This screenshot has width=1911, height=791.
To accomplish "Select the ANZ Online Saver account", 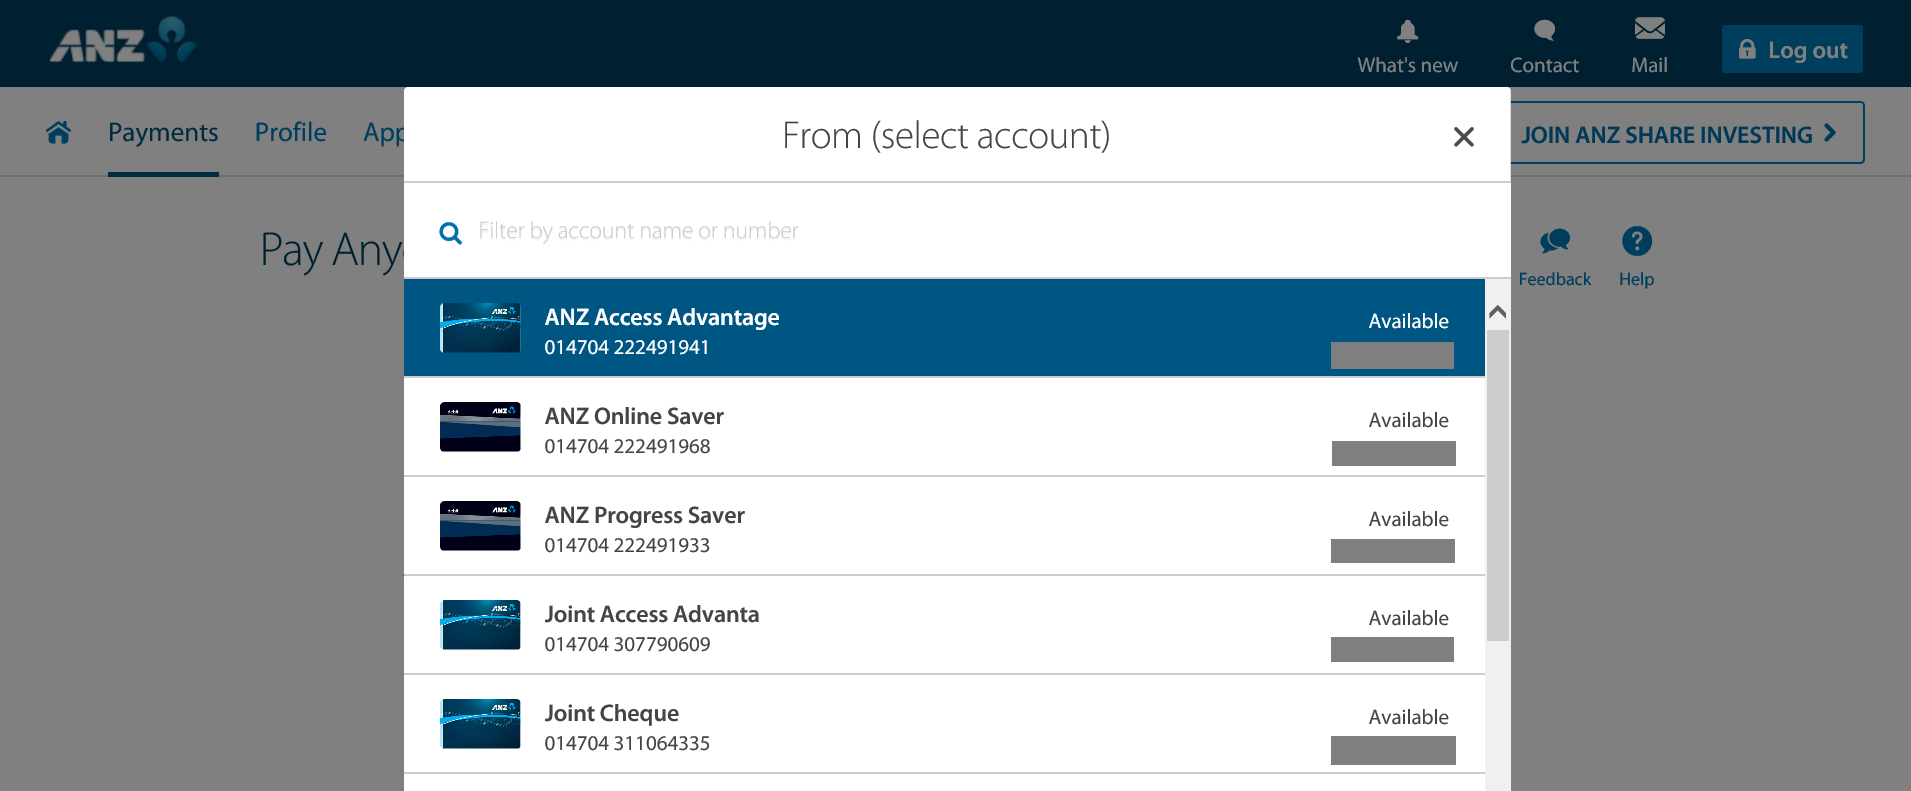I will coord(944,427).
